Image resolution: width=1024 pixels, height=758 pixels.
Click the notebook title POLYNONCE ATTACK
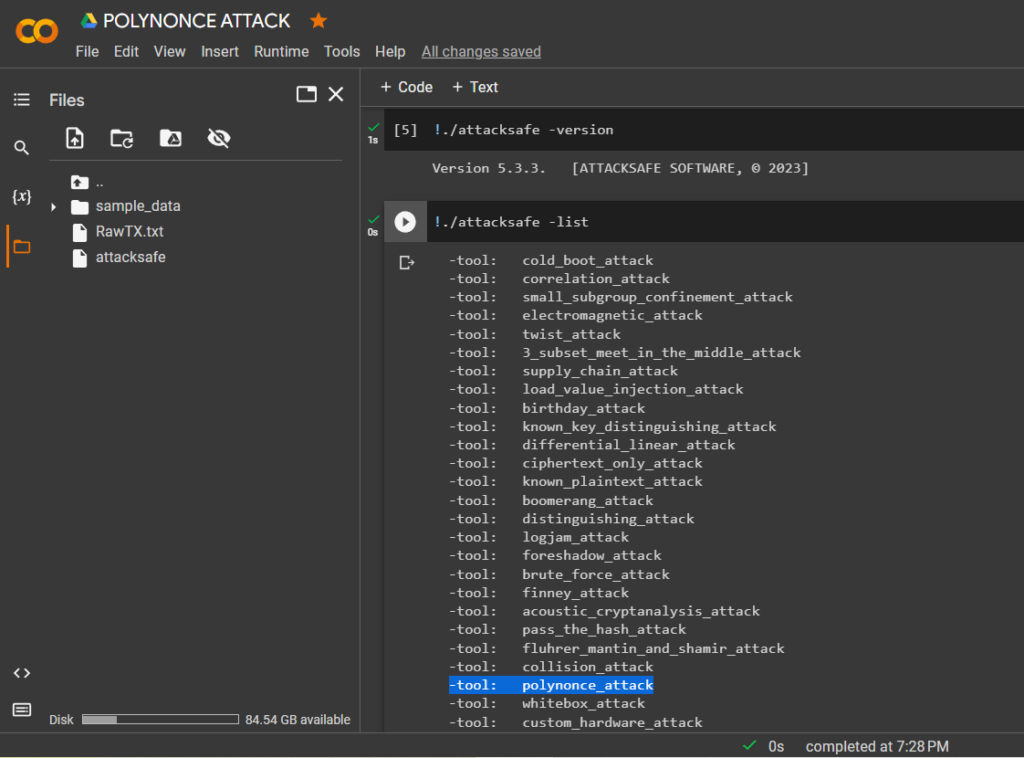[197, 21]
